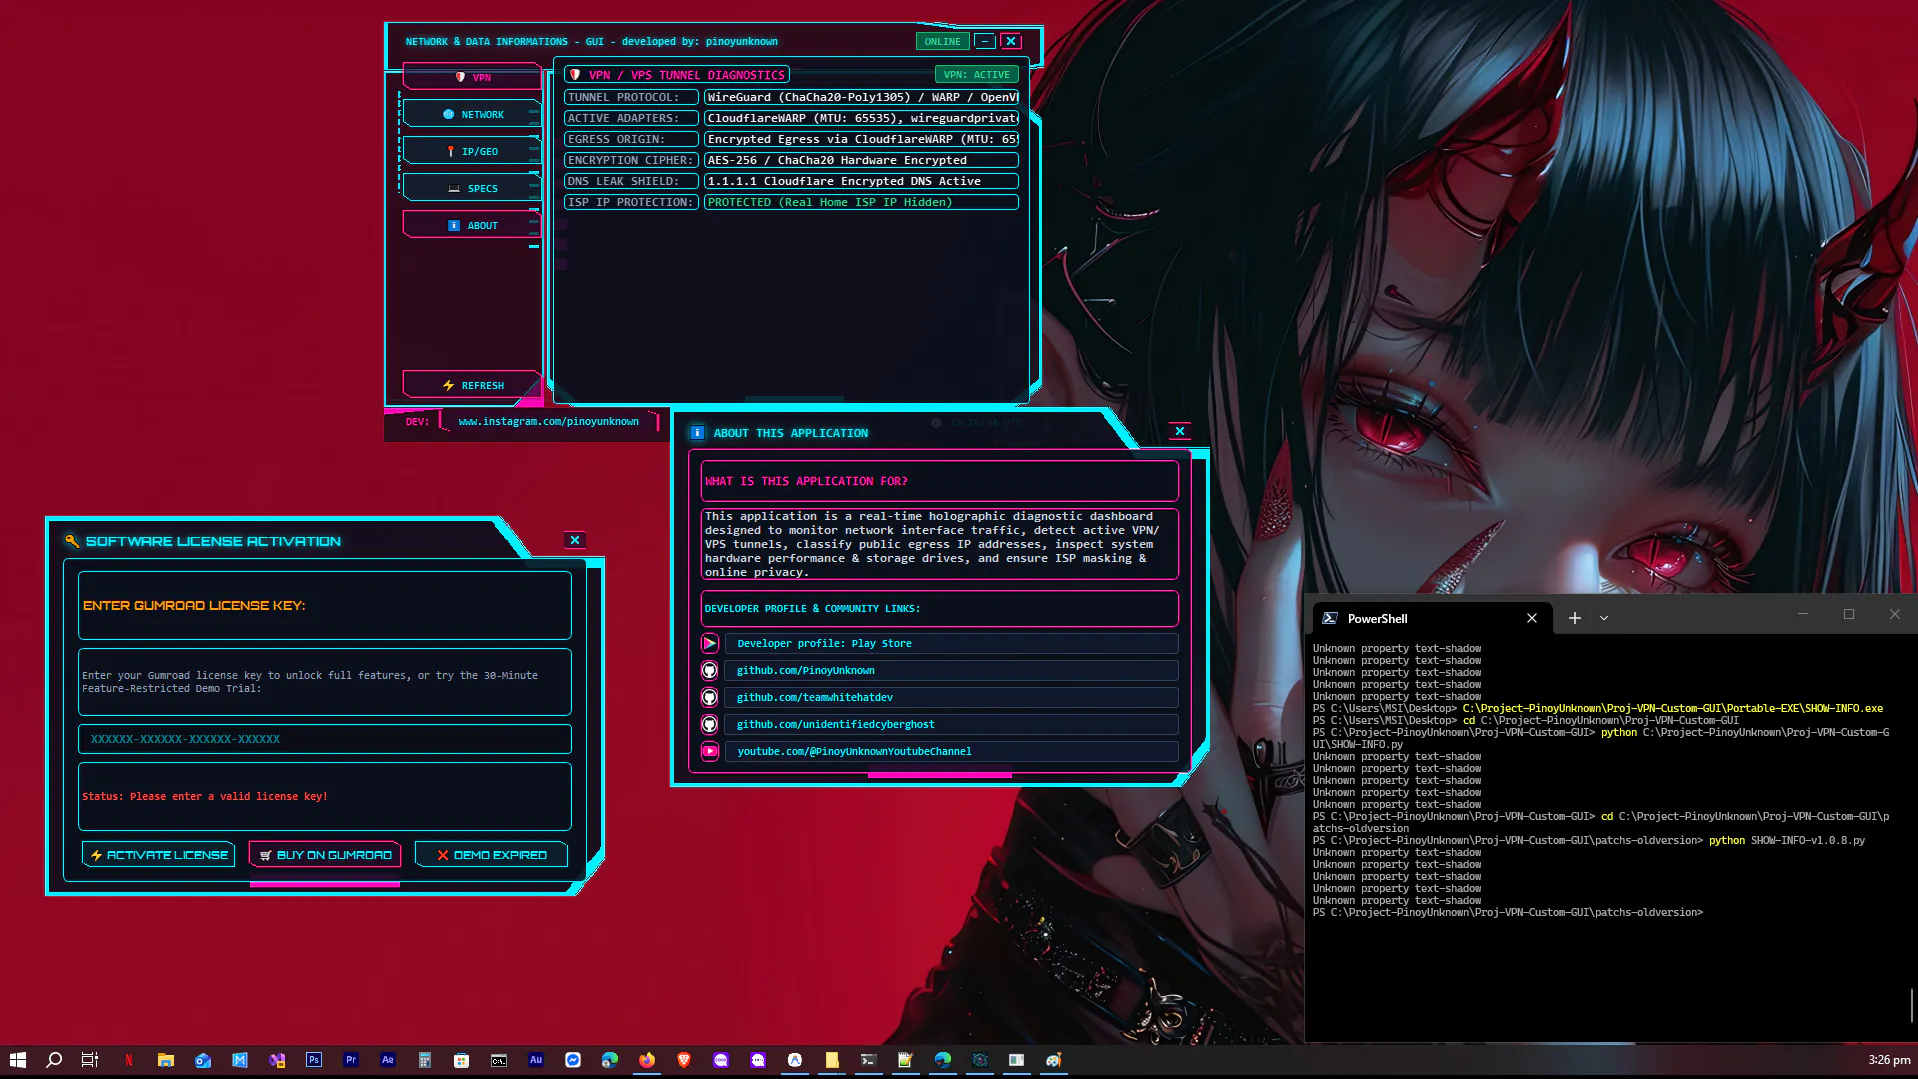Select the PowerShell terminal tab
Image resolution: width=1918 pixels, height=1079 pixels.
point(1430,618)
